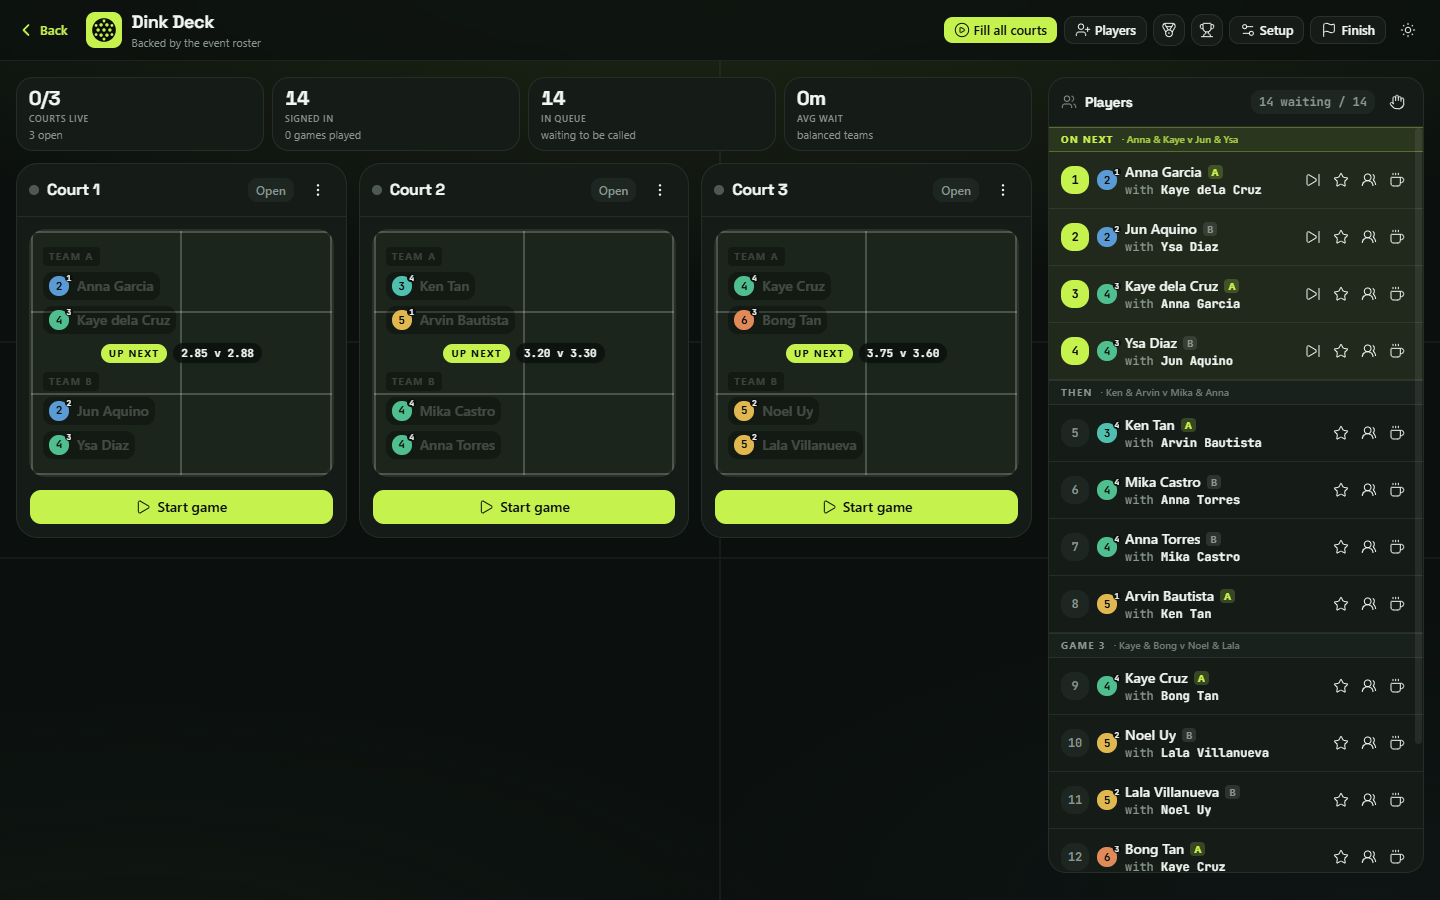Click the partner icon for Mika Castro
This screenshot has height=900, width=1440.
1369,490
